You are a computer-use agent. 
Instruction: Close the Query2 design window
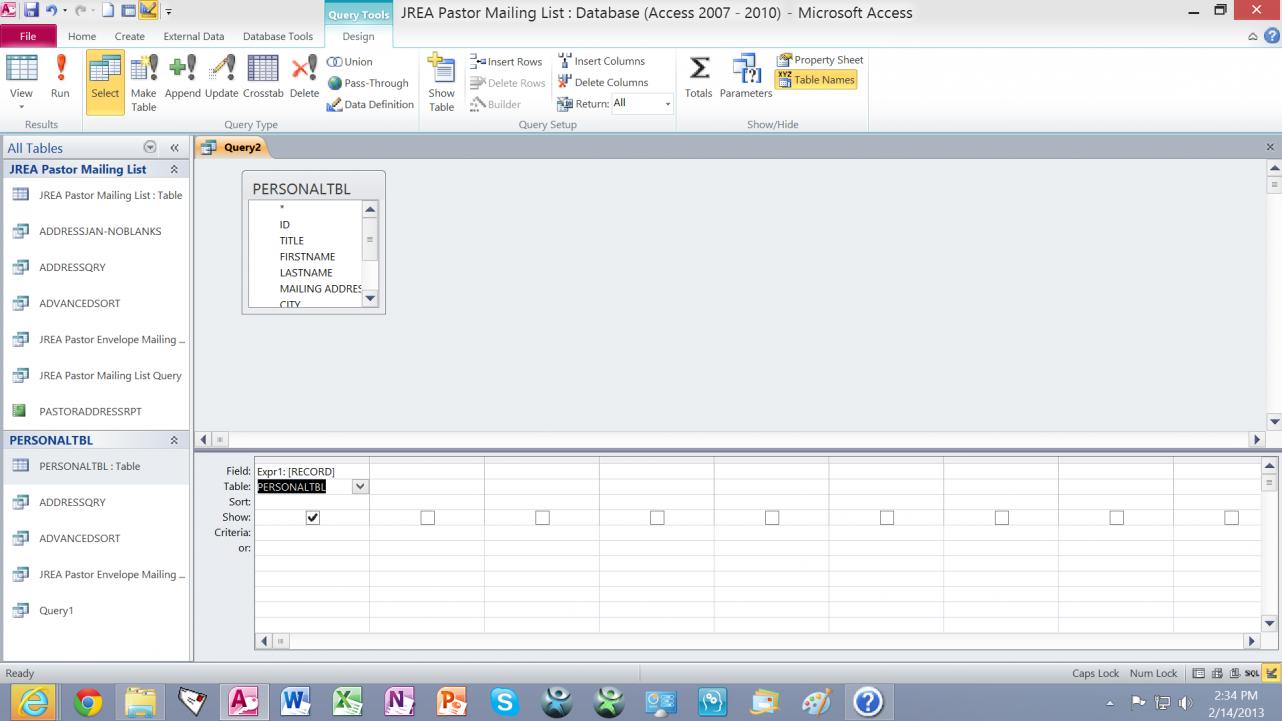pos(1271,147)
